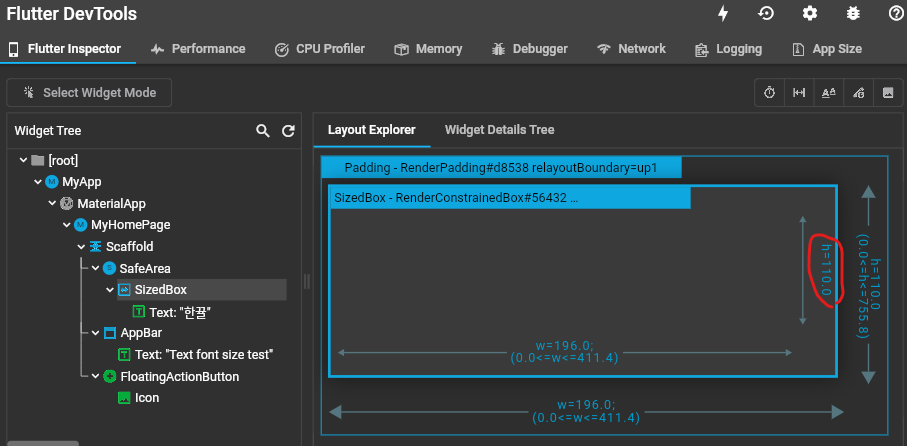Click the SizedBox RenderConstrainedBox header

click(510, 198)
